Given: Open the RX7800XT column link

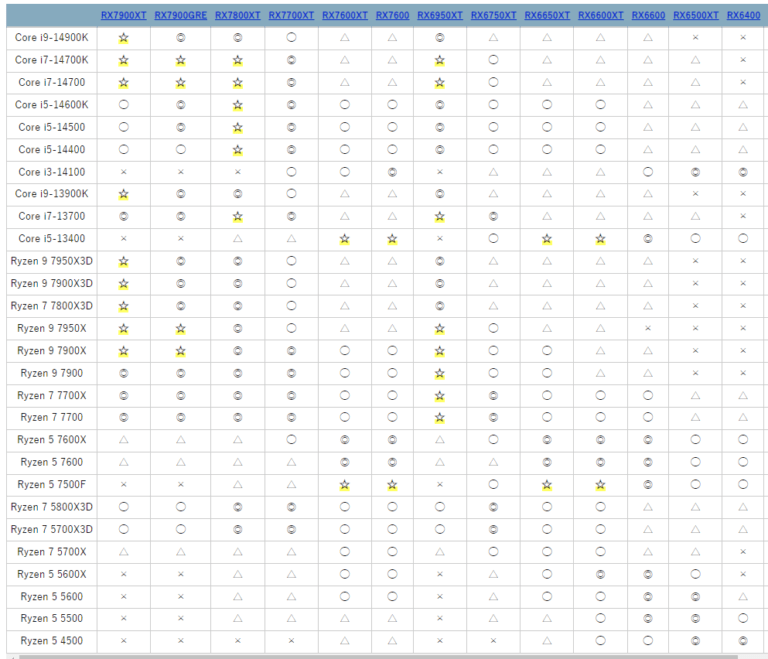Looking at the screenshot, I should pos(238,15).
